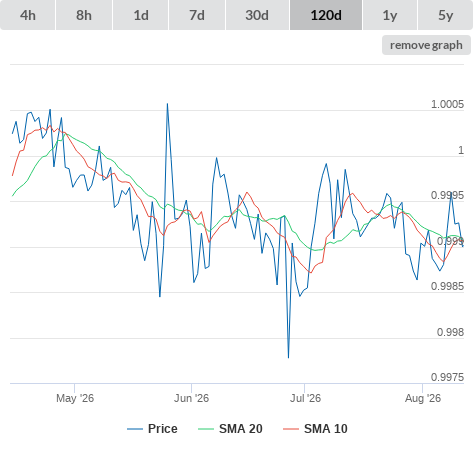Select the 7d range tab
The width and height of the screenshot is (474, 455).
pos(197,15)
